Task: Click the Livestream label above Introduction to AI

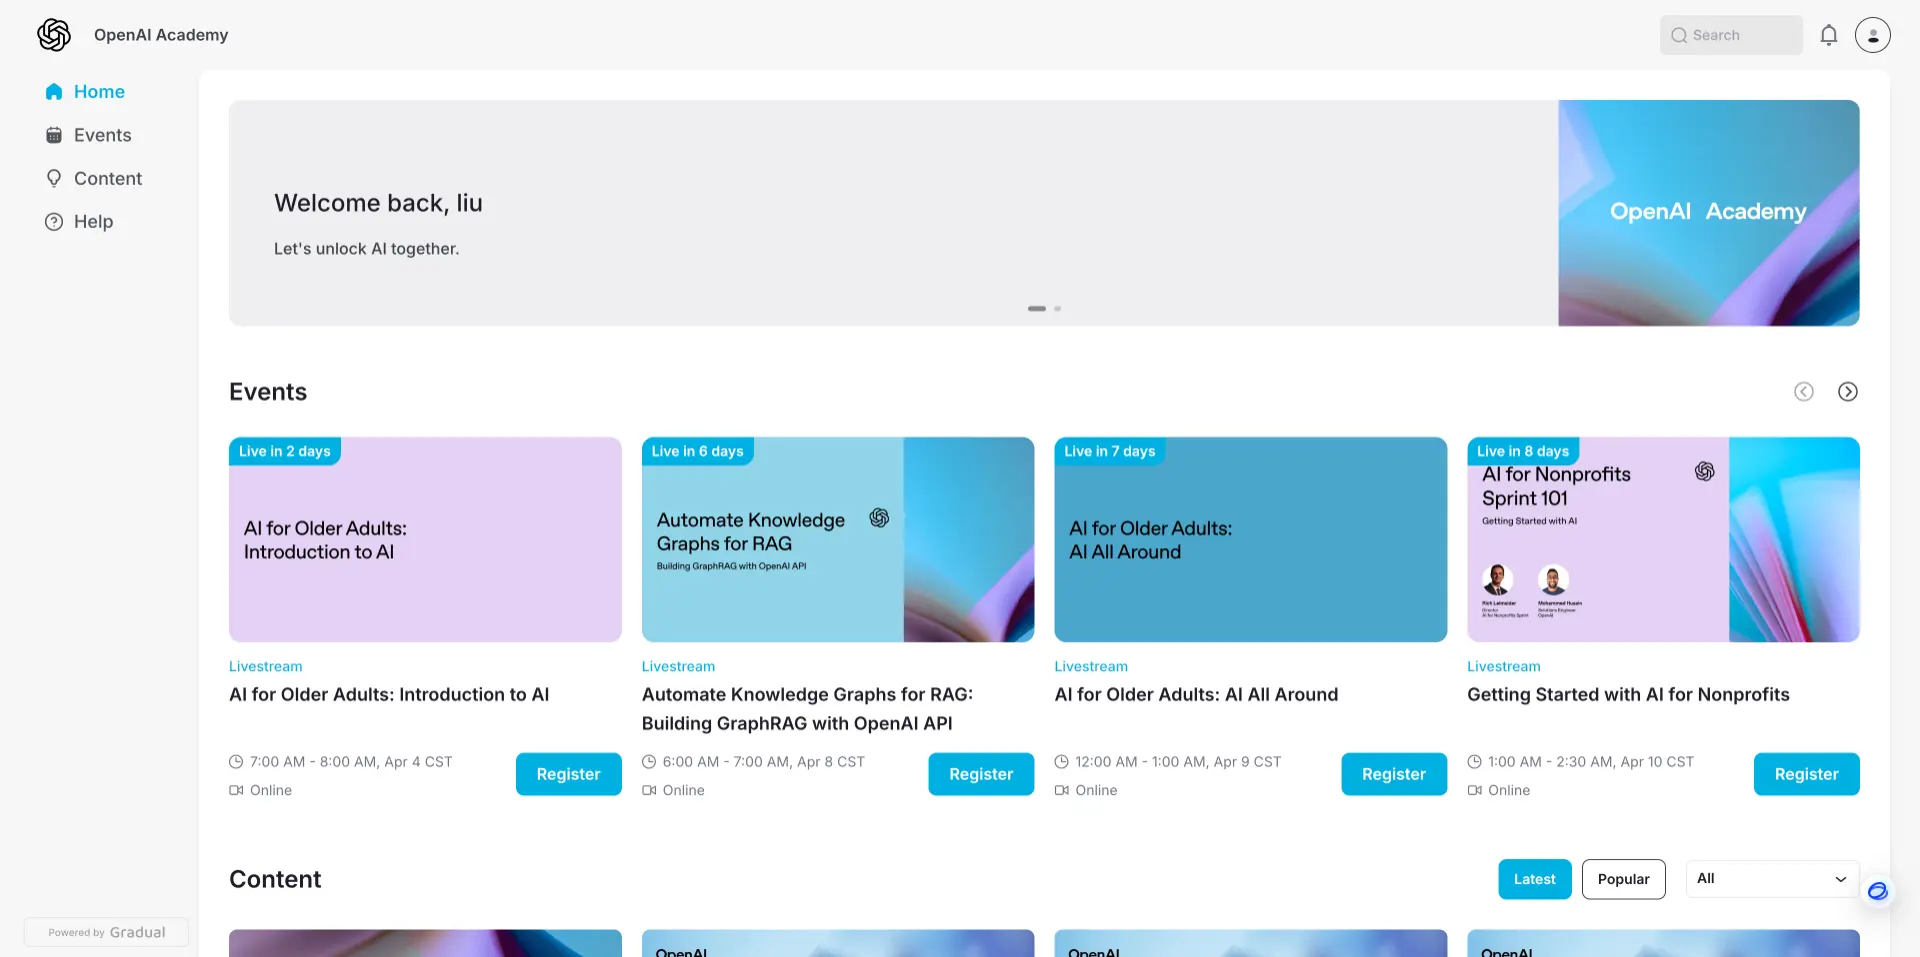Action: (266, 667)
